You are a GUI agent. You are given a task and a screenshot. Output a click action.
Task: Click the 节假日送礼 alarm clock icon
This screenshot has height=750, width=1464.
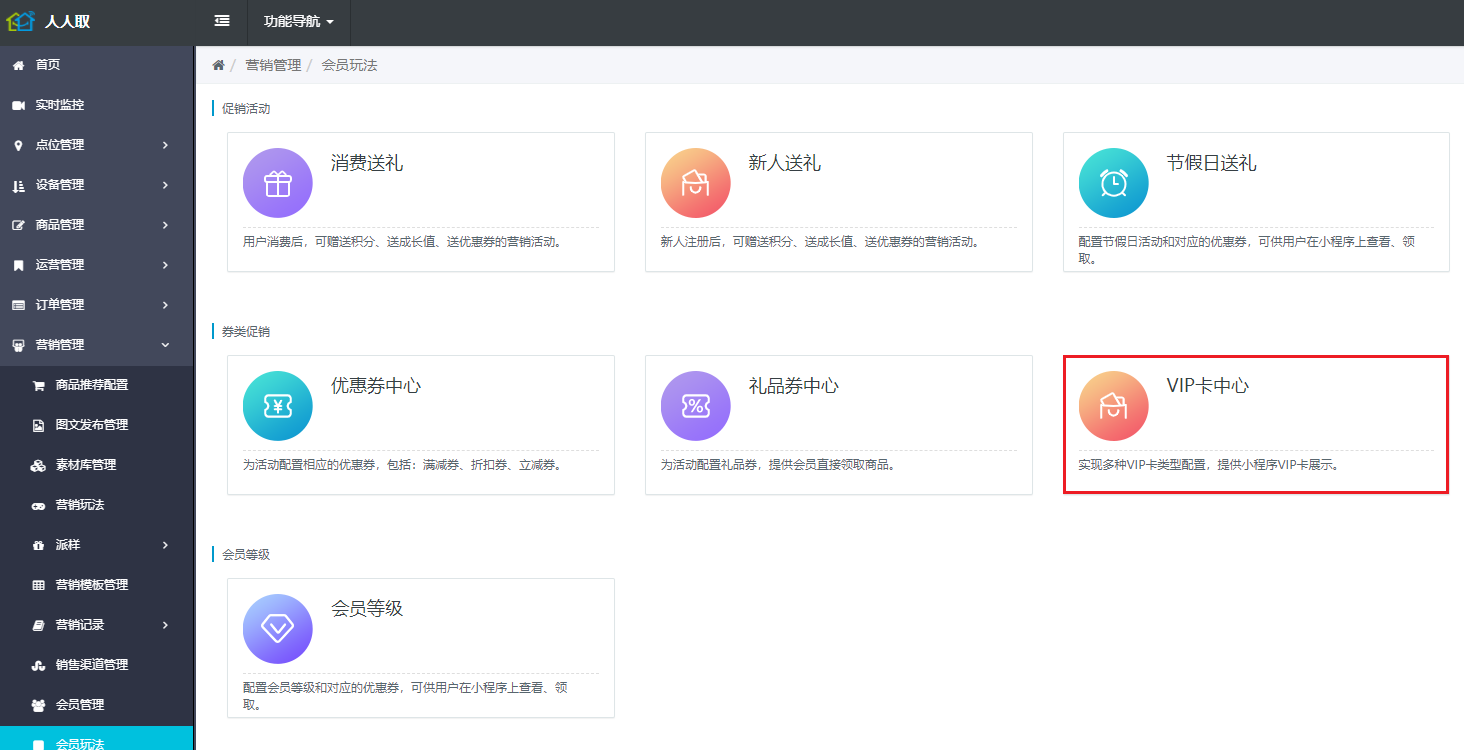click(x=1113, y=183)
